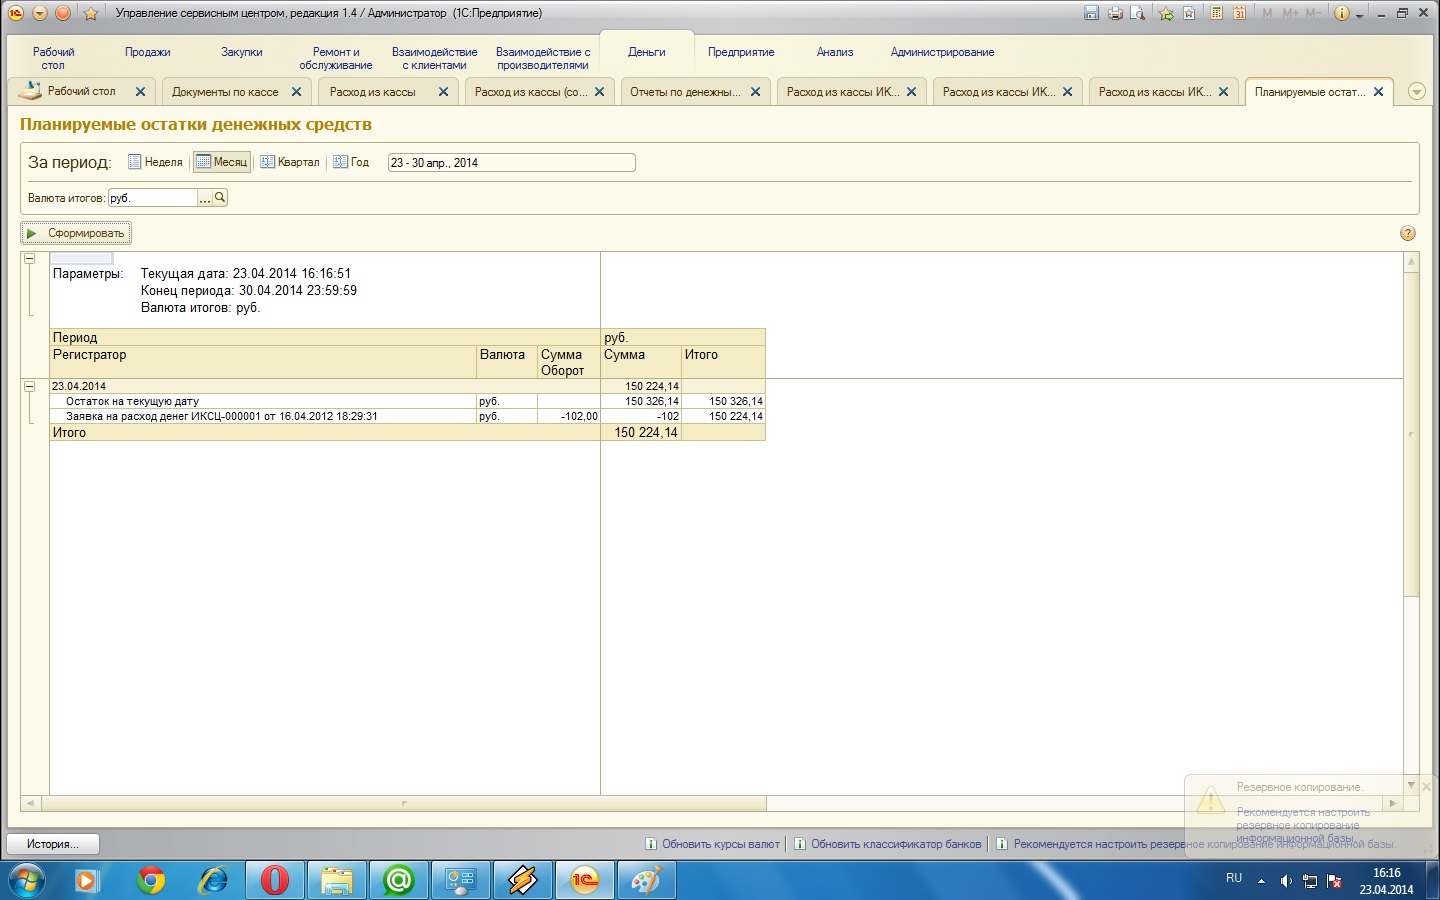Screen dimensions: 1440x900
Task: Switch to the Документы по кассе tab
Action: (x=225, y=91)
